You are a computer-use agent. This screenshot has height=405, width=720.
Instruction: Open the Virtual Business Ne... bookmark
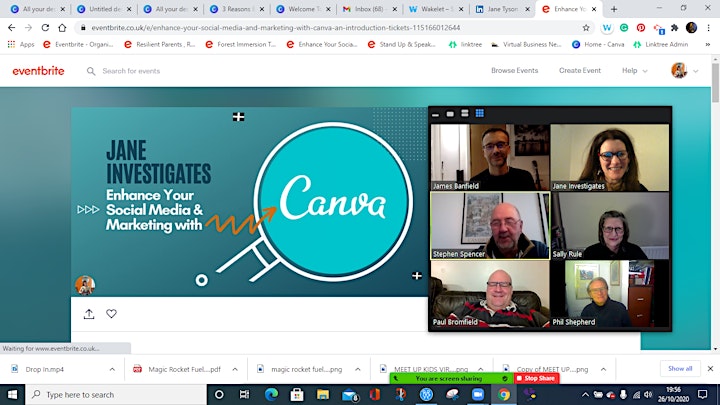526,45
